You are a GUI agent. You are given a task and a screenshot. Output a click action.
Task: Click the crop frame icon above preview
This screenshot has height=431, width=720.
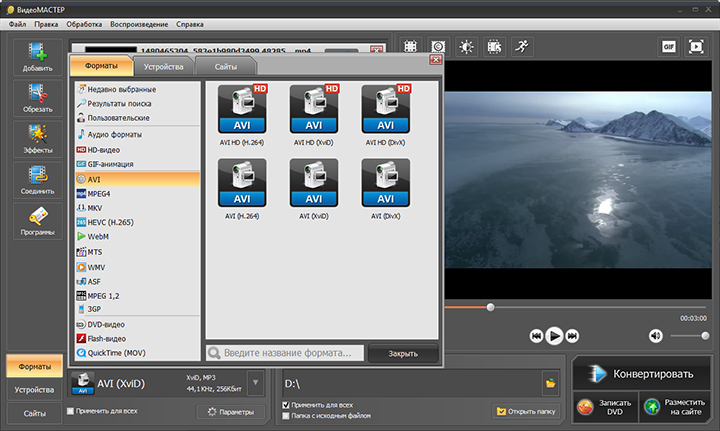411,46
